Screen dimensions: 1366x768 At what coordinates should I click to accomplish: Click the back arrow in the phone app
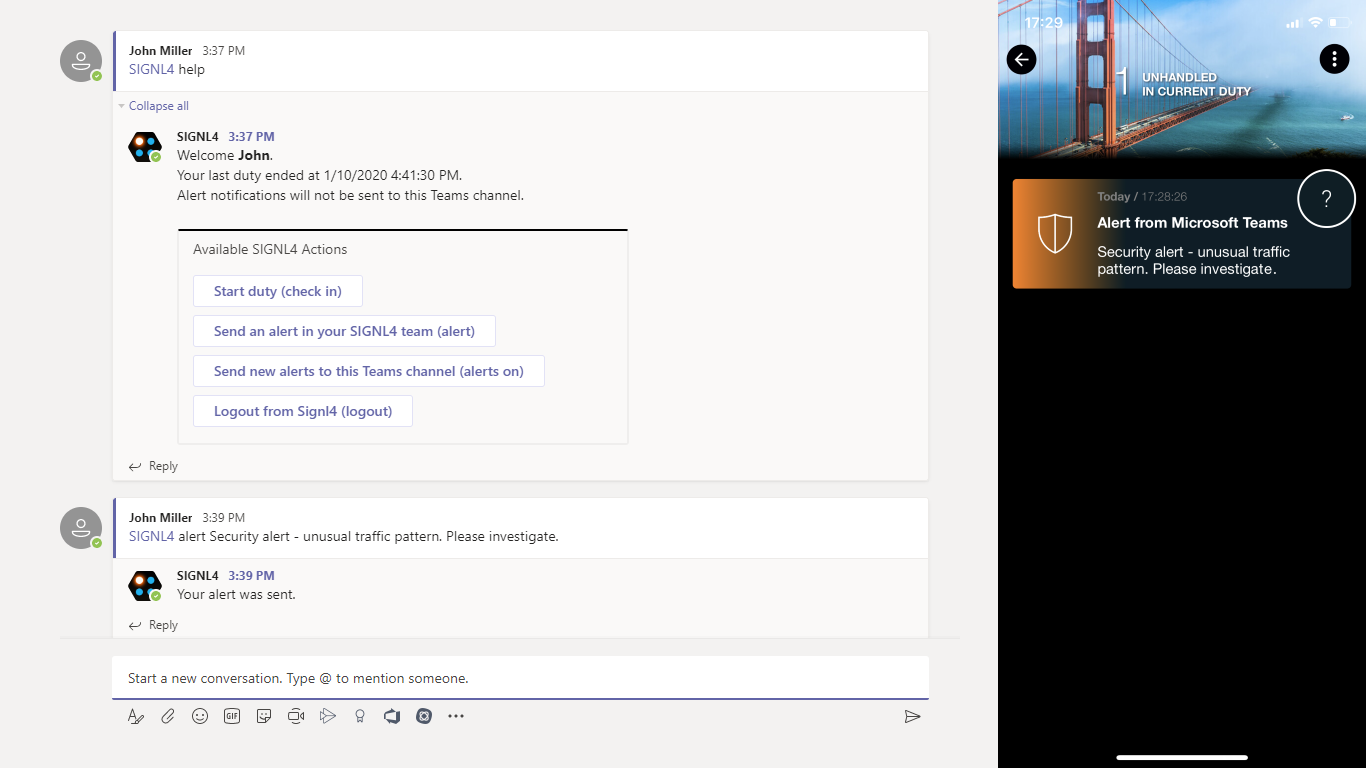pyautogui.click(x=1021, y=59)
